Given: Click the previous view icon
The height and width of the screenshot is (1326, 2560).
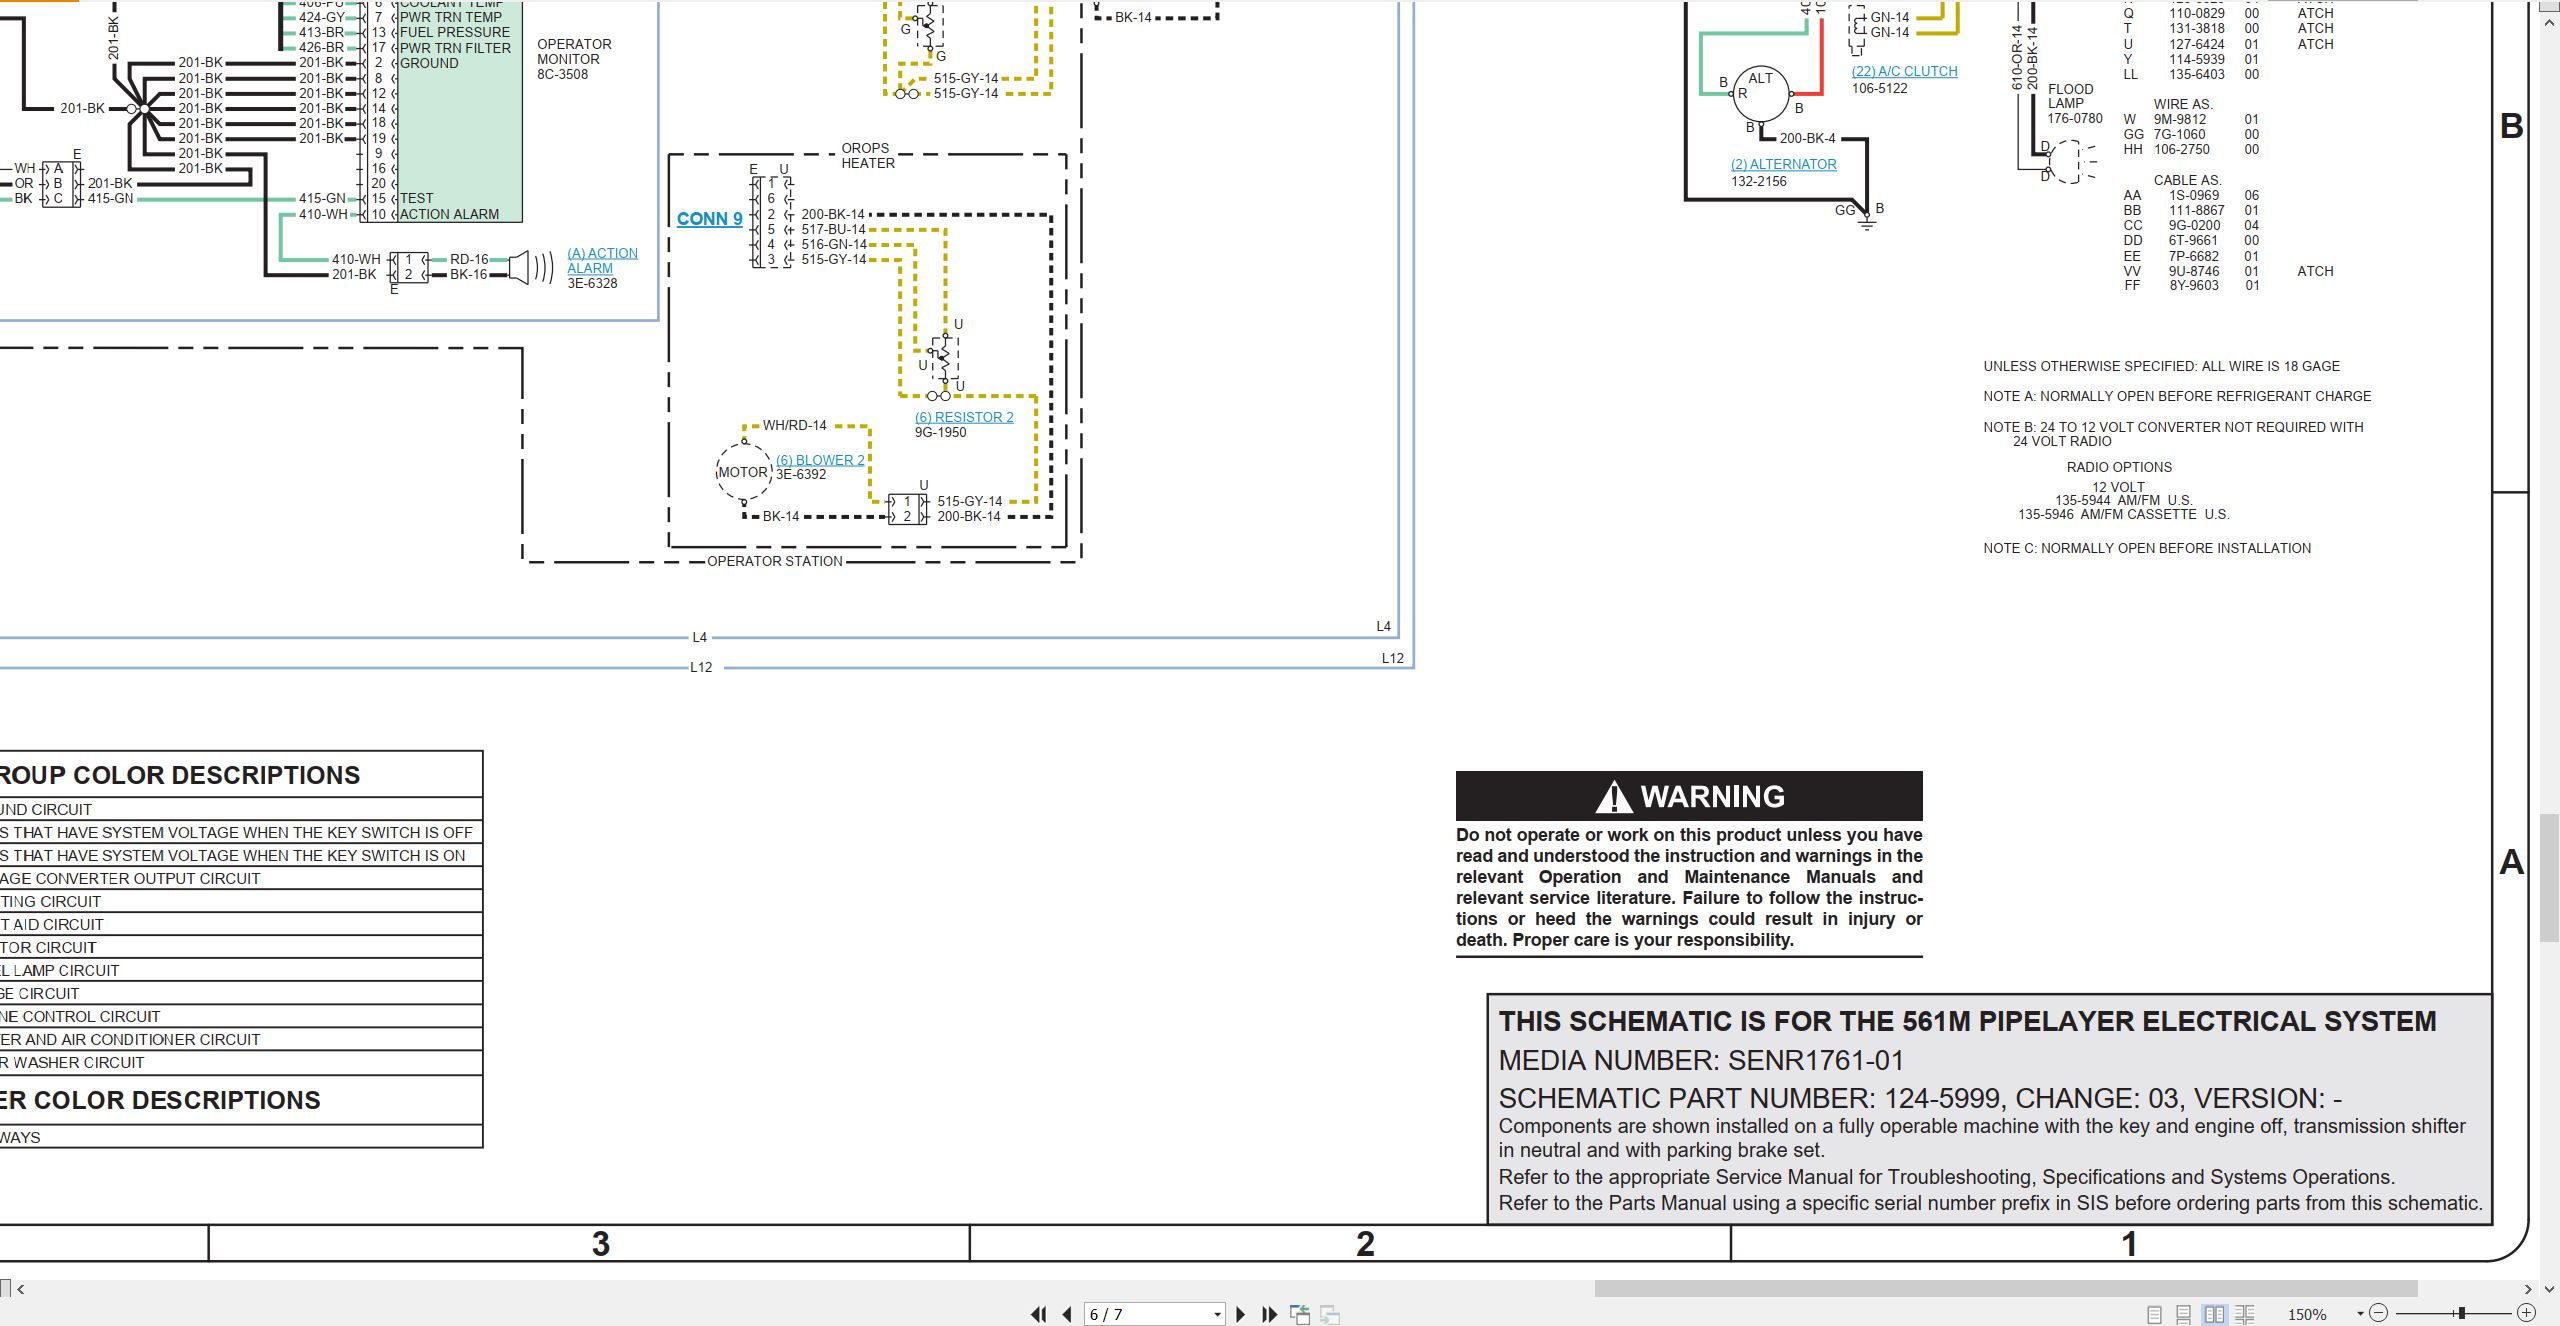Looking at the screenshot, I should [1300, 1314].
